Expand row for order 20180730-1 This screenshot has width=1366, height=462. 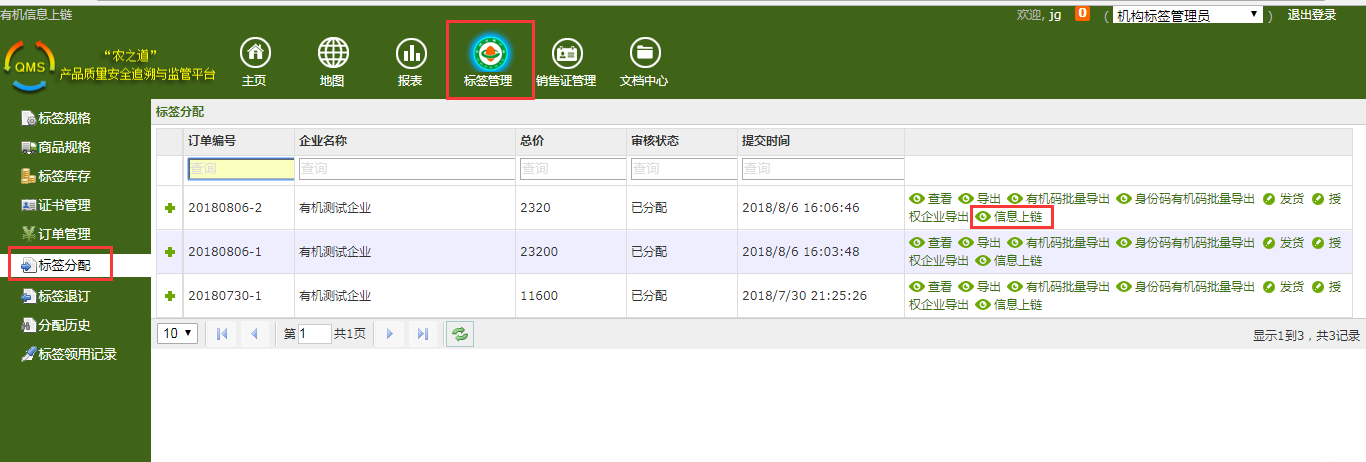click(x=169, y=296)
